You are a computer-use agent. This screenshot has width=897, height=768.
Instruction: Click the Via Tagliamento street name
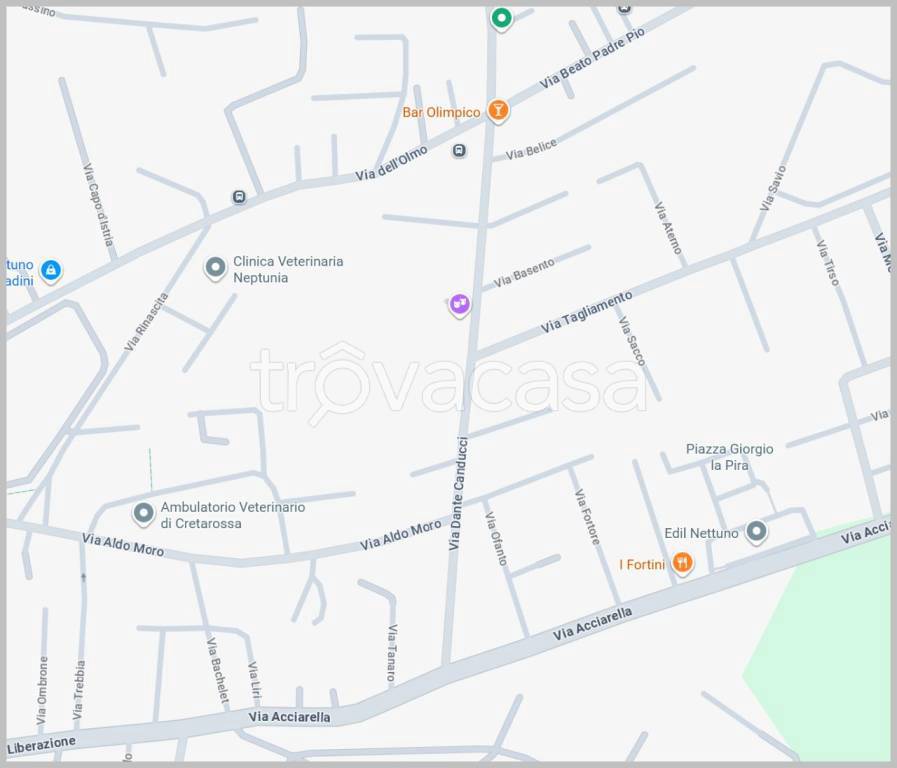tap(586, 312)
